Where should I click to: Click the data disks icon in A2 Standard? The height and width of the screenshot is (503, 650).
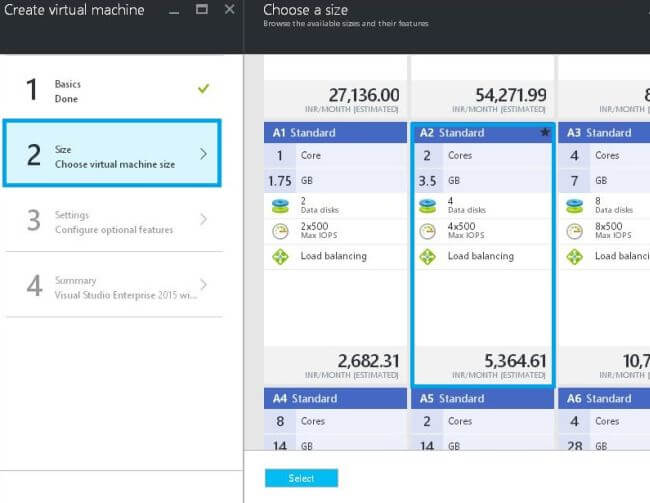(427, 206)
